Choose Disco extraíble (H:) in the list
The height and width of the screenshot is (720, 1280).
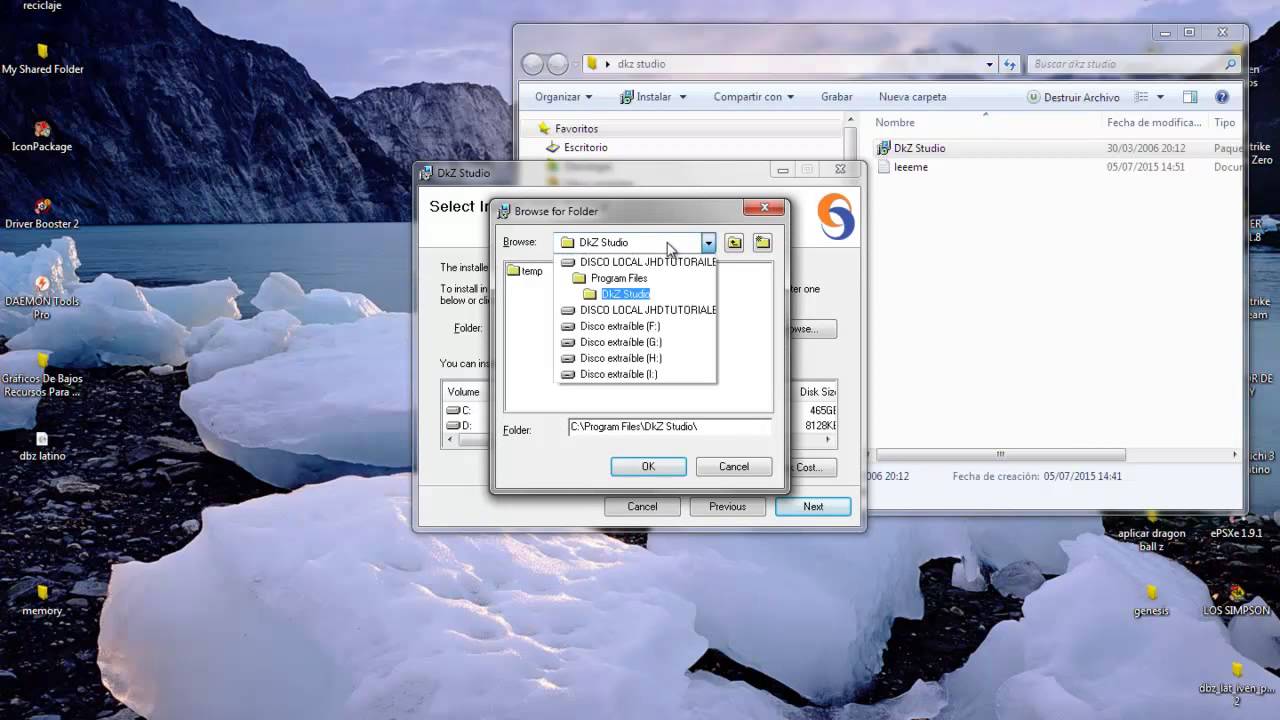[620, 358]
